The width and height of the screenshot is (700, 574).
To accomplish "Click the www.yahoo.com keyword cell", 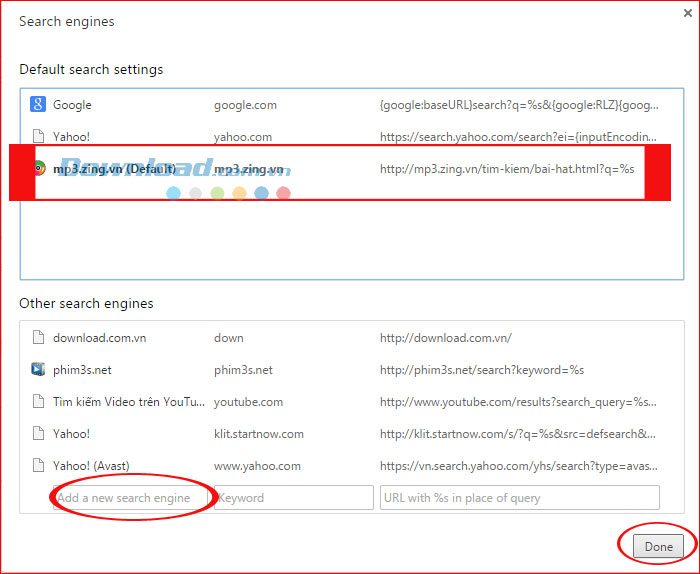I will coord(257,466).
